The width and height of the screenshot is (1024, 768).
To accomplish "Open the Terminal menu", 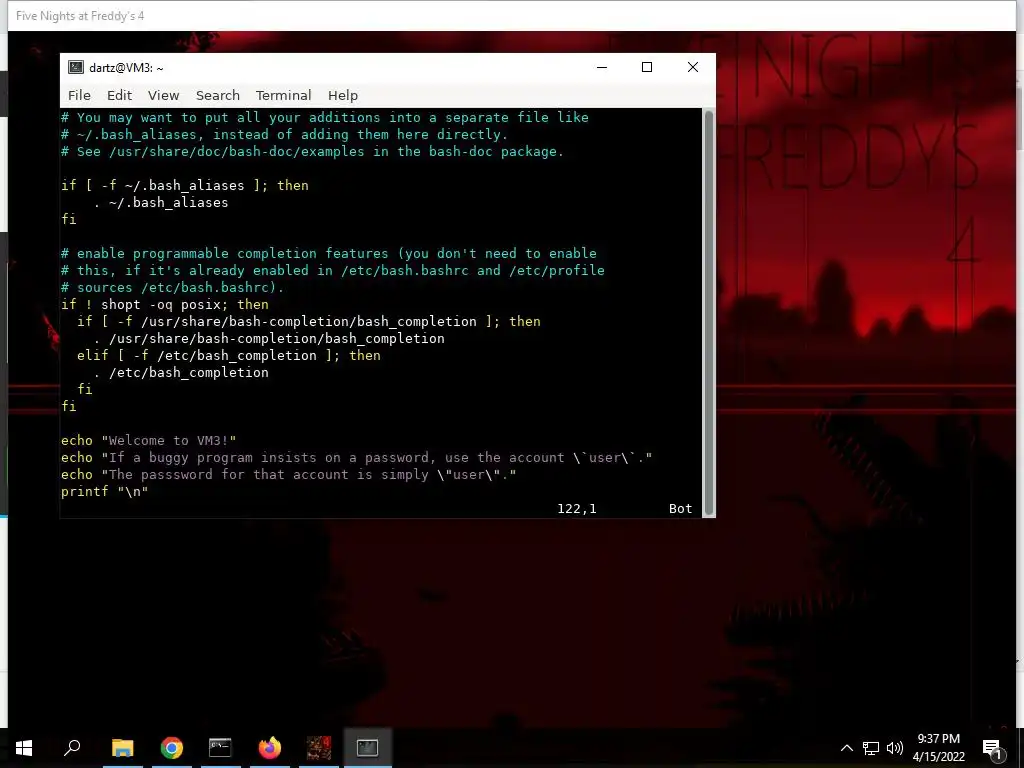I will click(x=283, y=95).
